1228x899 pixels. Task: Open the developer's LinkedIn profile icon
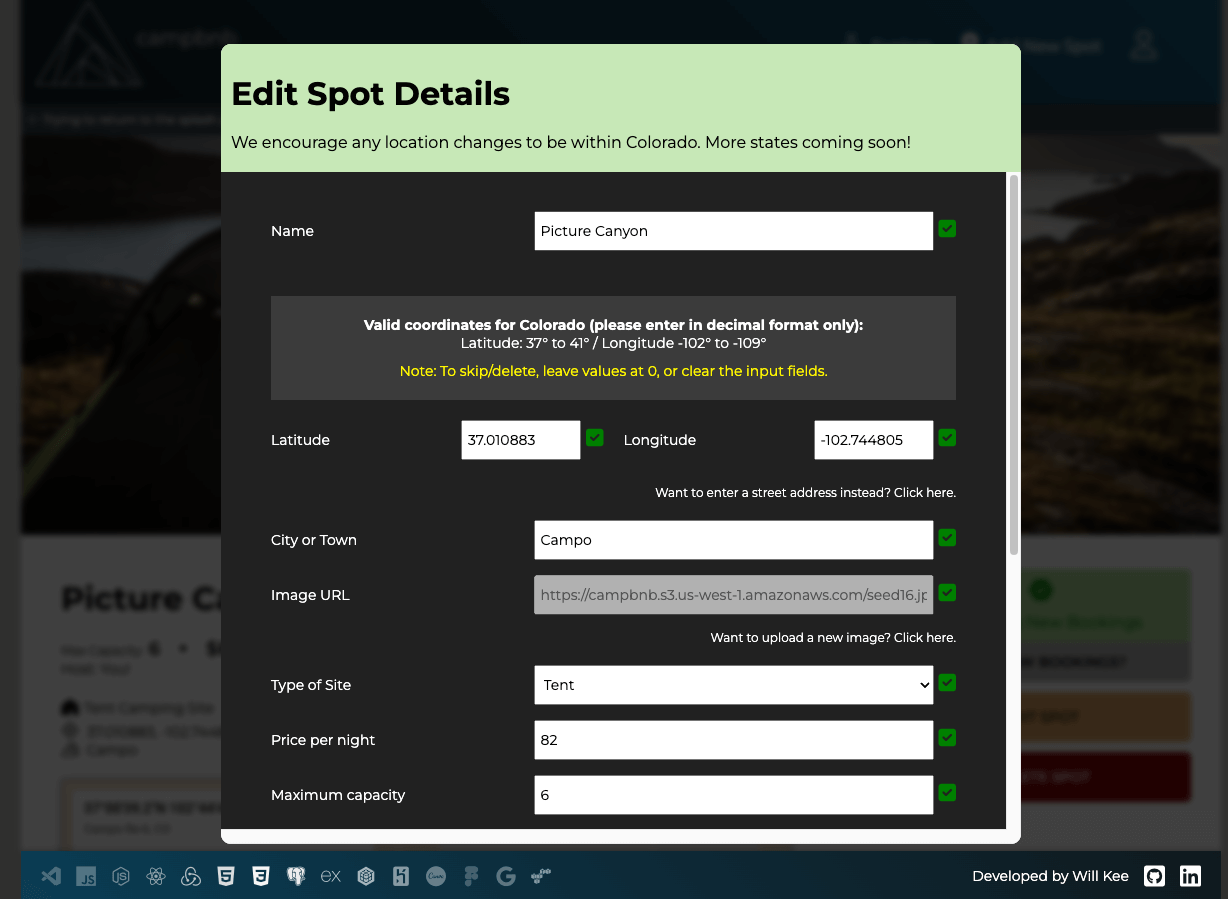(x=1190, y=876)
